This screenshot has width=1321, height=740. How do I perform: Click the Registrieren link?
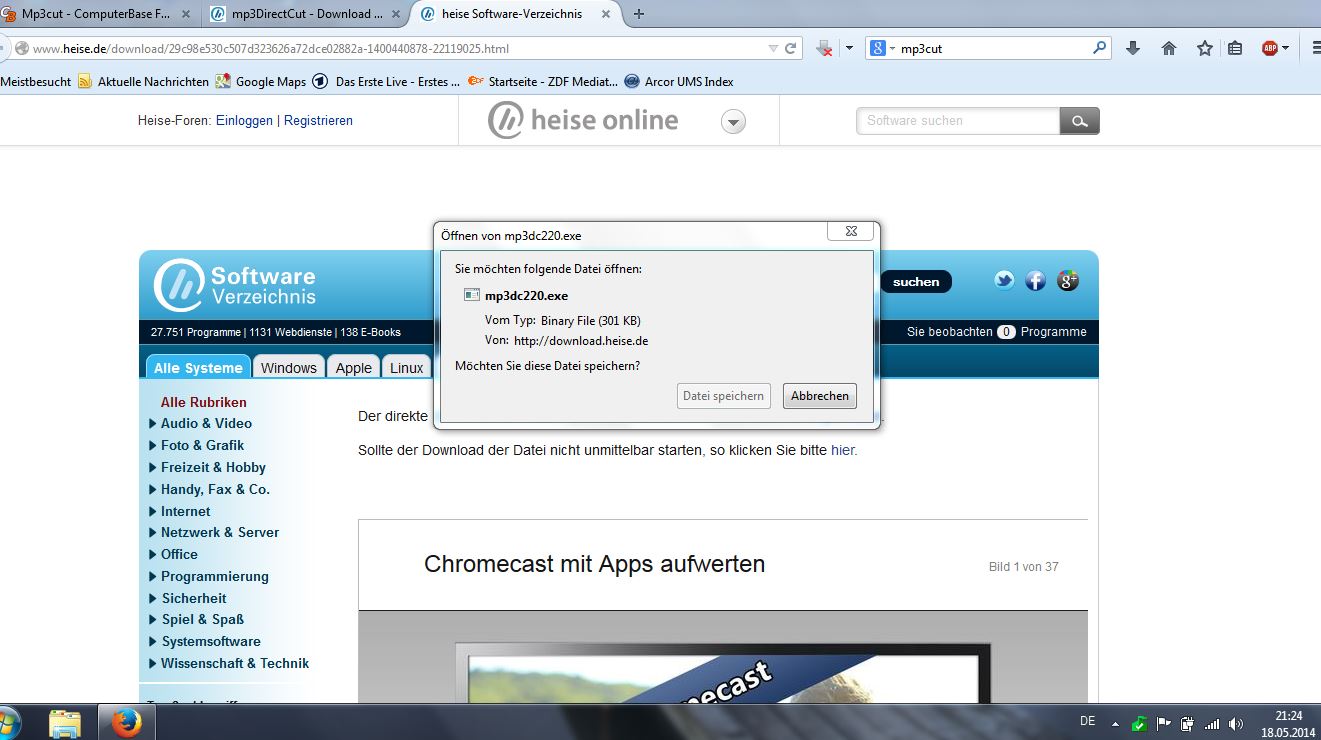coord(318,120)
